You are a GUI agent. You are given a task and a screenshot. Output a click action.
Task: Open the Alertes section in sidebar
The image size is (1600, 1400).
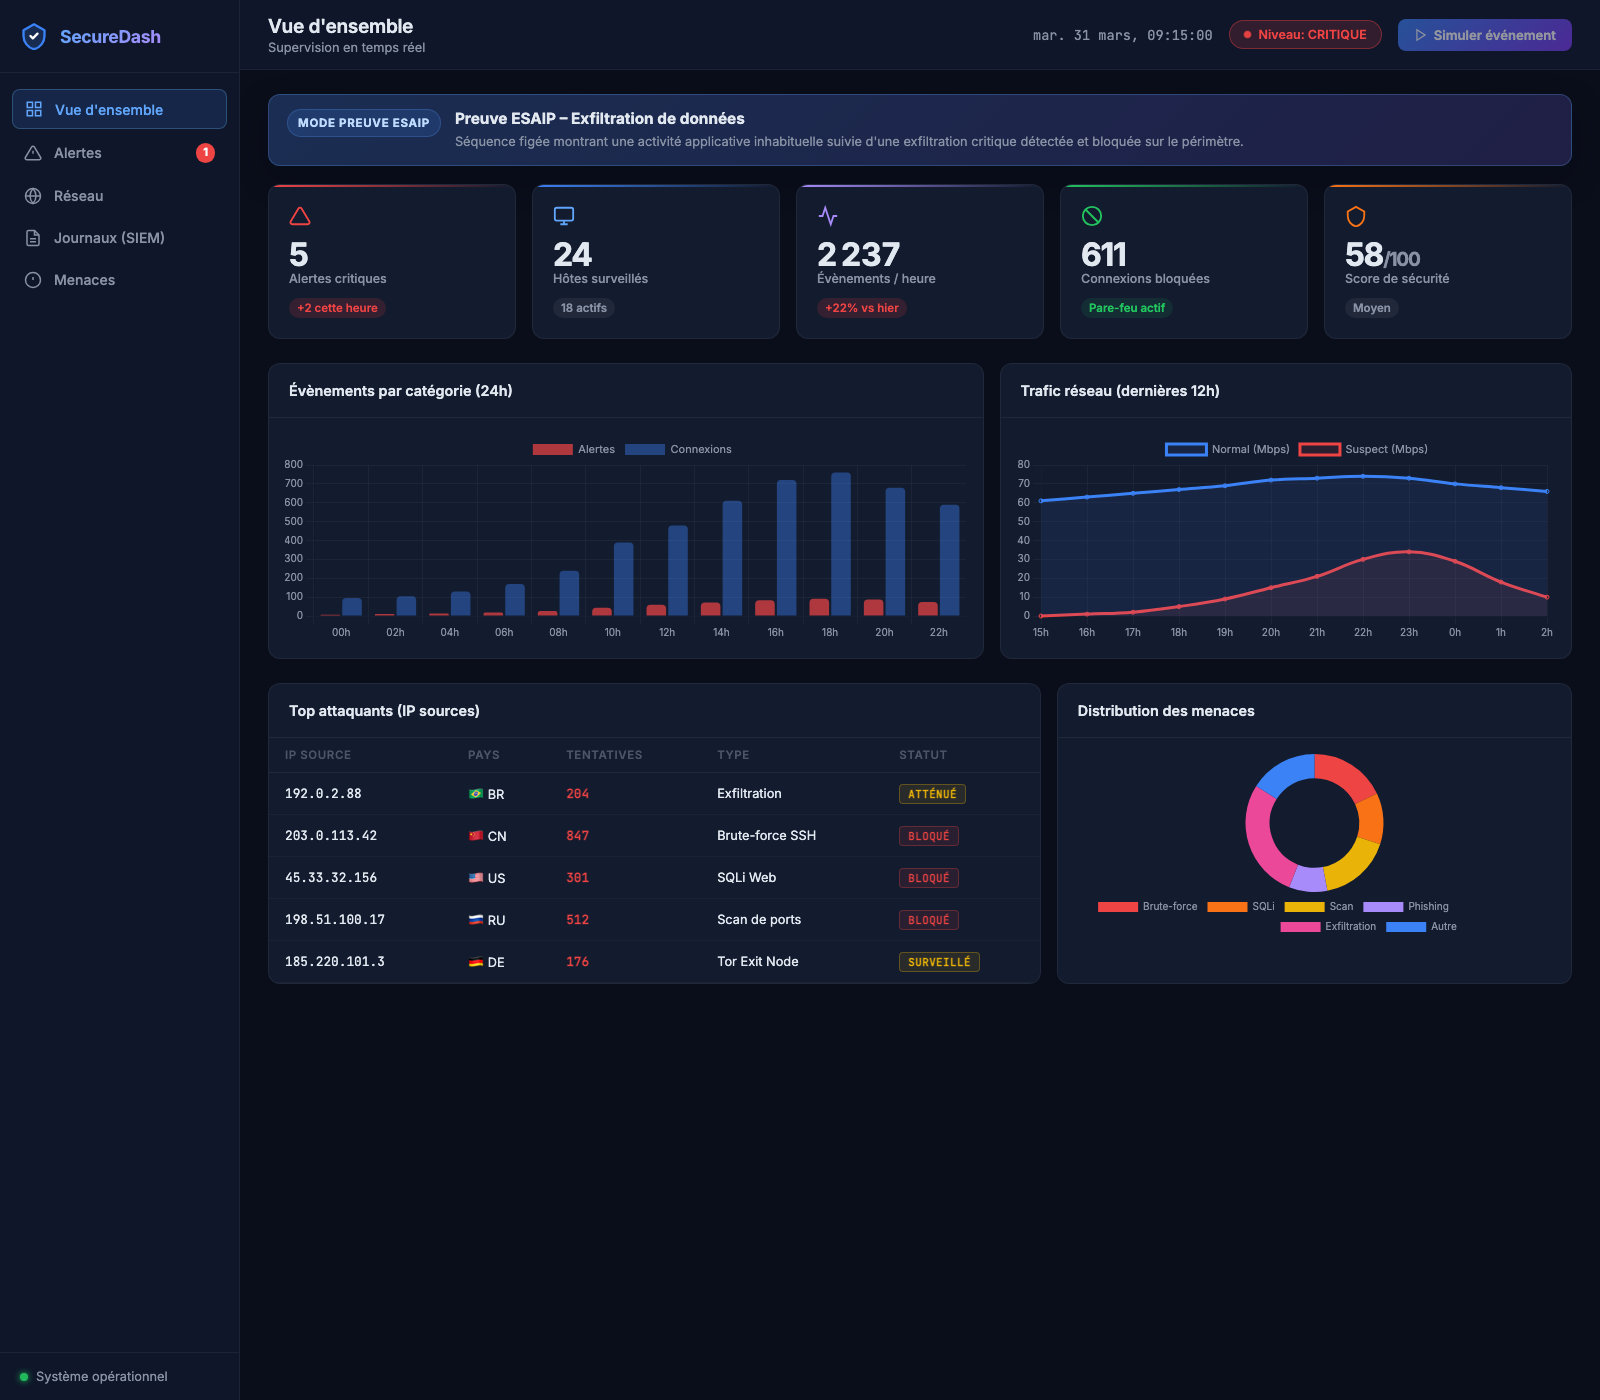[x=119, y=153]
